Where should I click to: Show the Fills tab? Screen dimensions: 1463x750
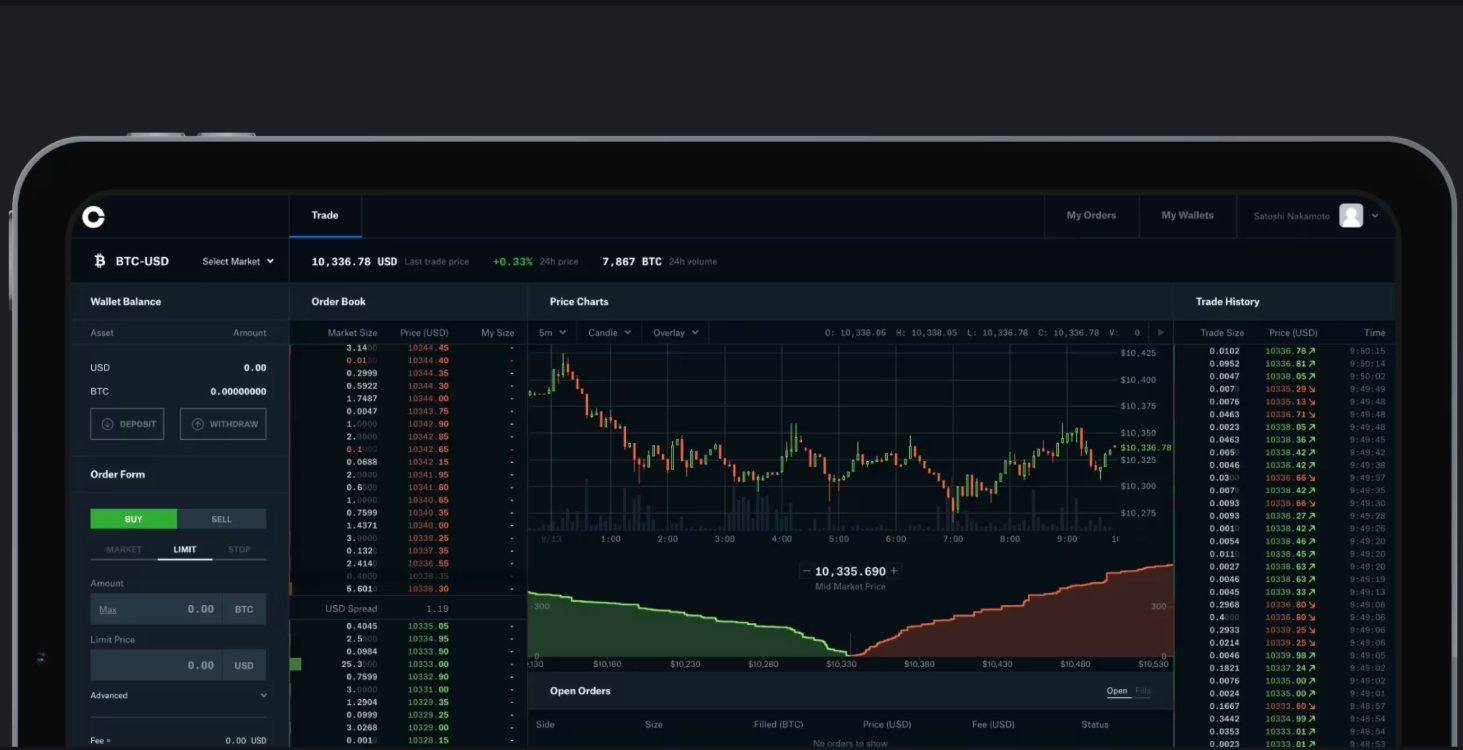[x=1143, y=691]
